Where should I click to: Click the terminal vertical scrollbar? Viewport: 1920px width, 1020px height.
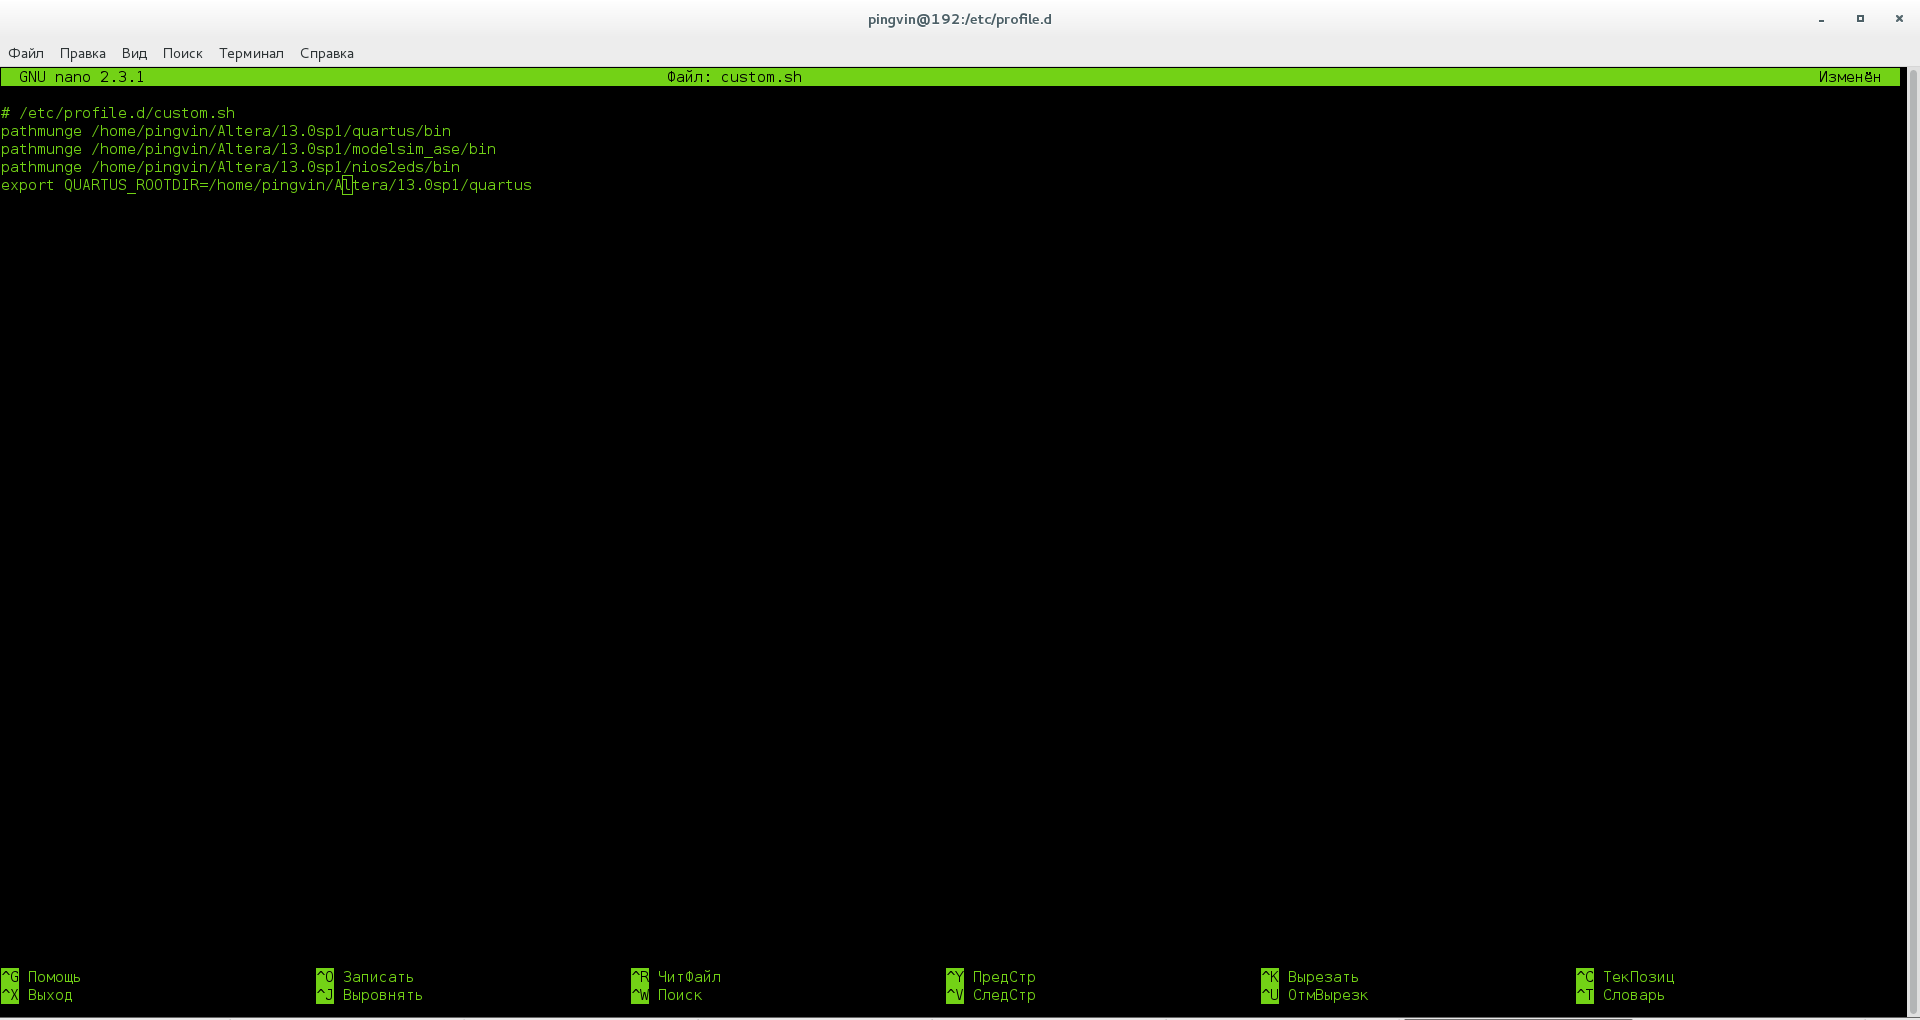point(1912,542)
